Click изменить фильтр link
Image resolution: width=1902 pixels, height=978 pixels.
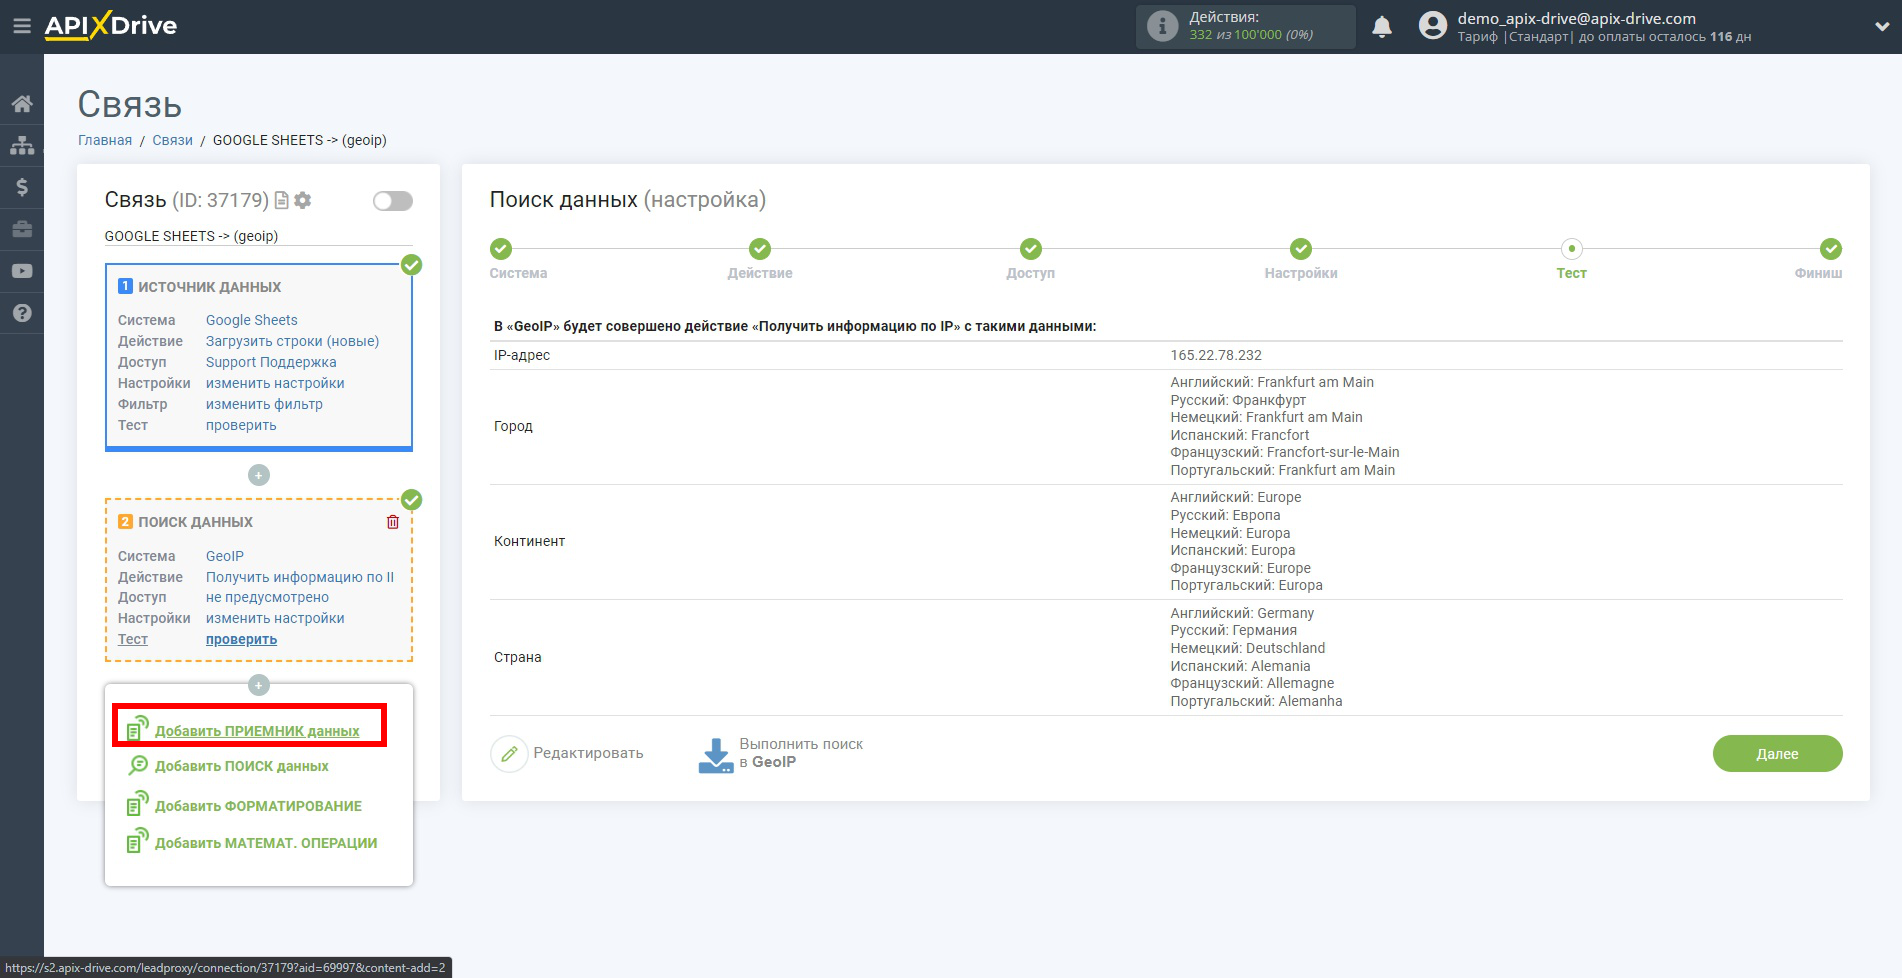coord(264,404)
